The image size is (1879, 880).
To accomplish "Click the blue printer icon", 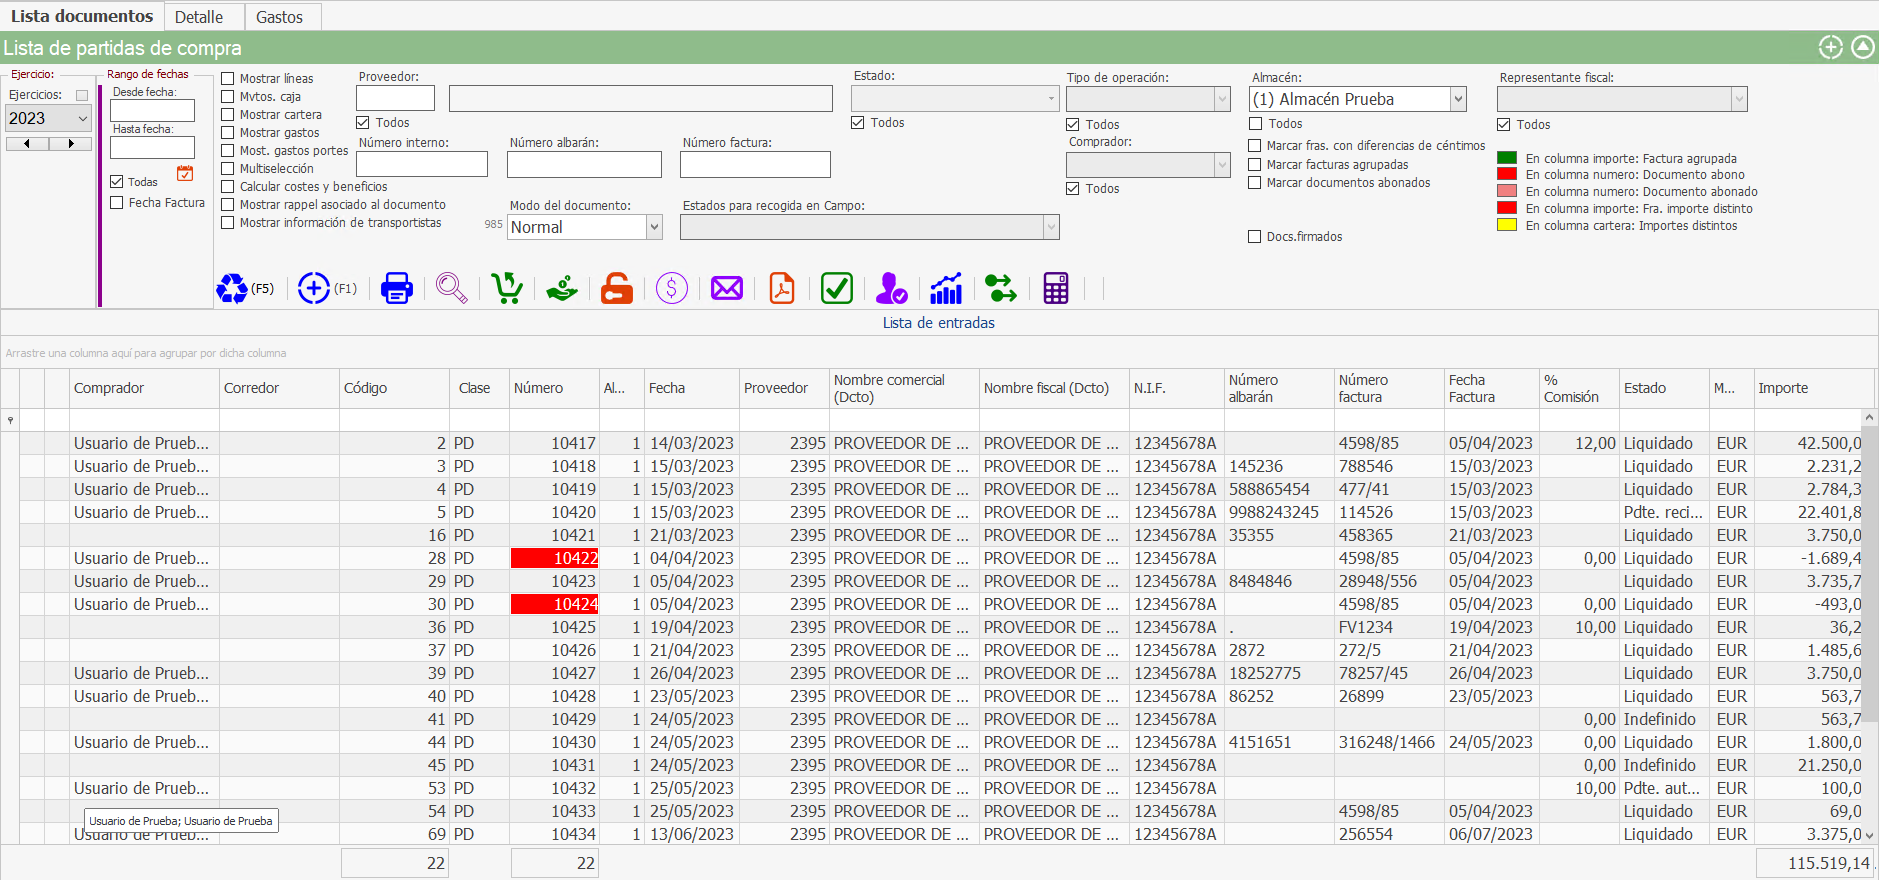I will point(397,289).
